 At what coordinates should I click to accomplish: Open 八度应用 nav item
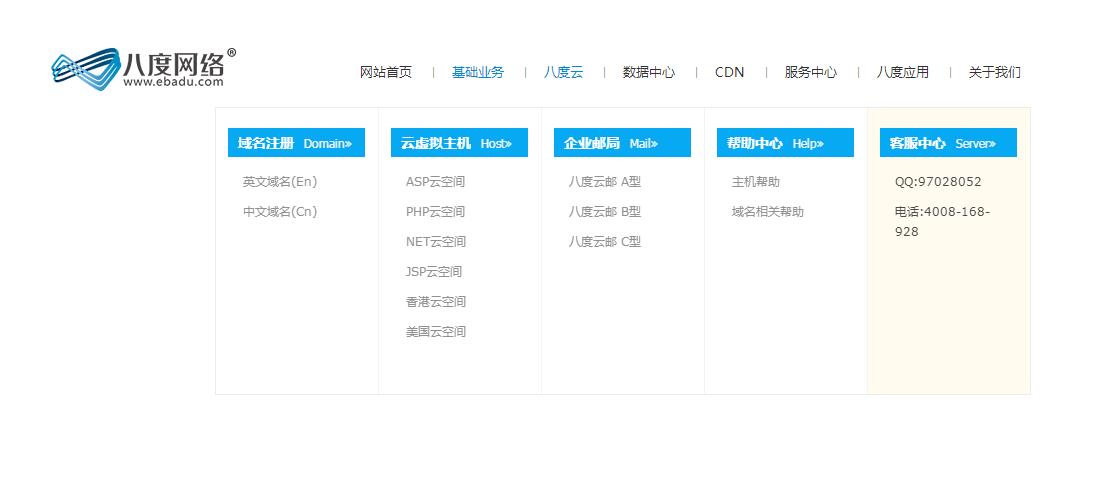point(902,72)
